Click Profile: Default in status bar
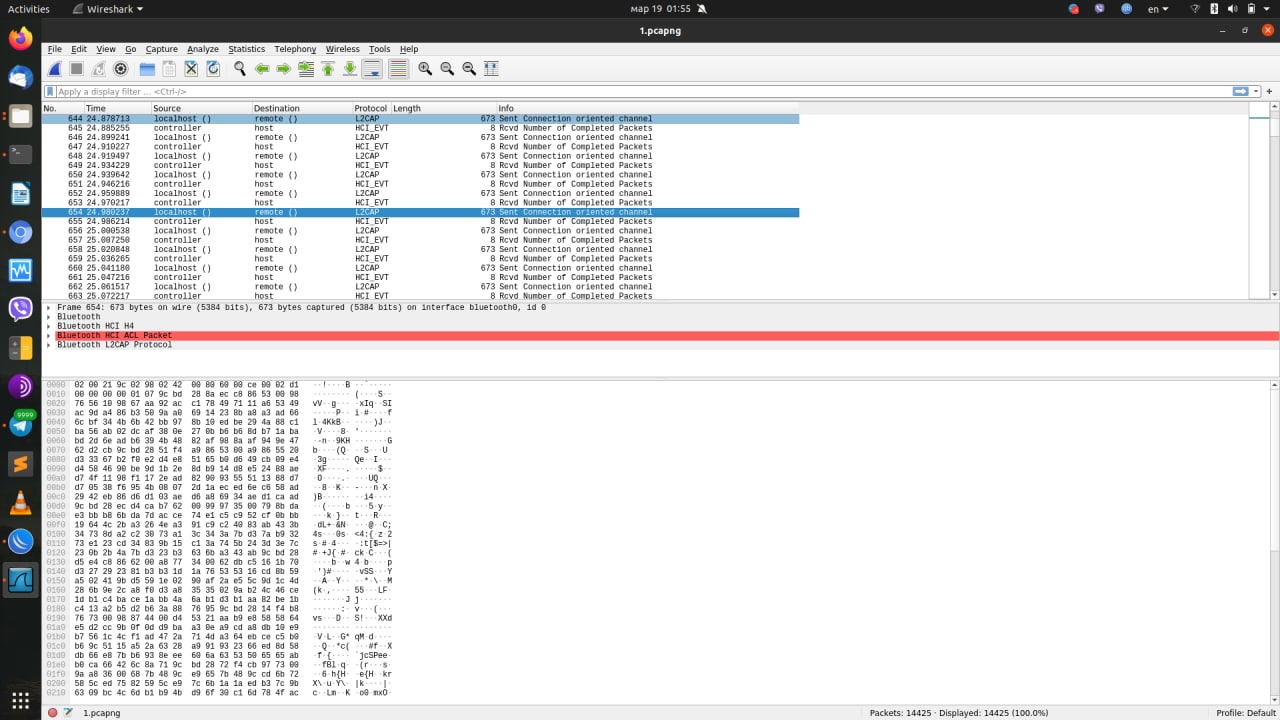Screen dimensions: 1280x720 [x=1246, y=713]
